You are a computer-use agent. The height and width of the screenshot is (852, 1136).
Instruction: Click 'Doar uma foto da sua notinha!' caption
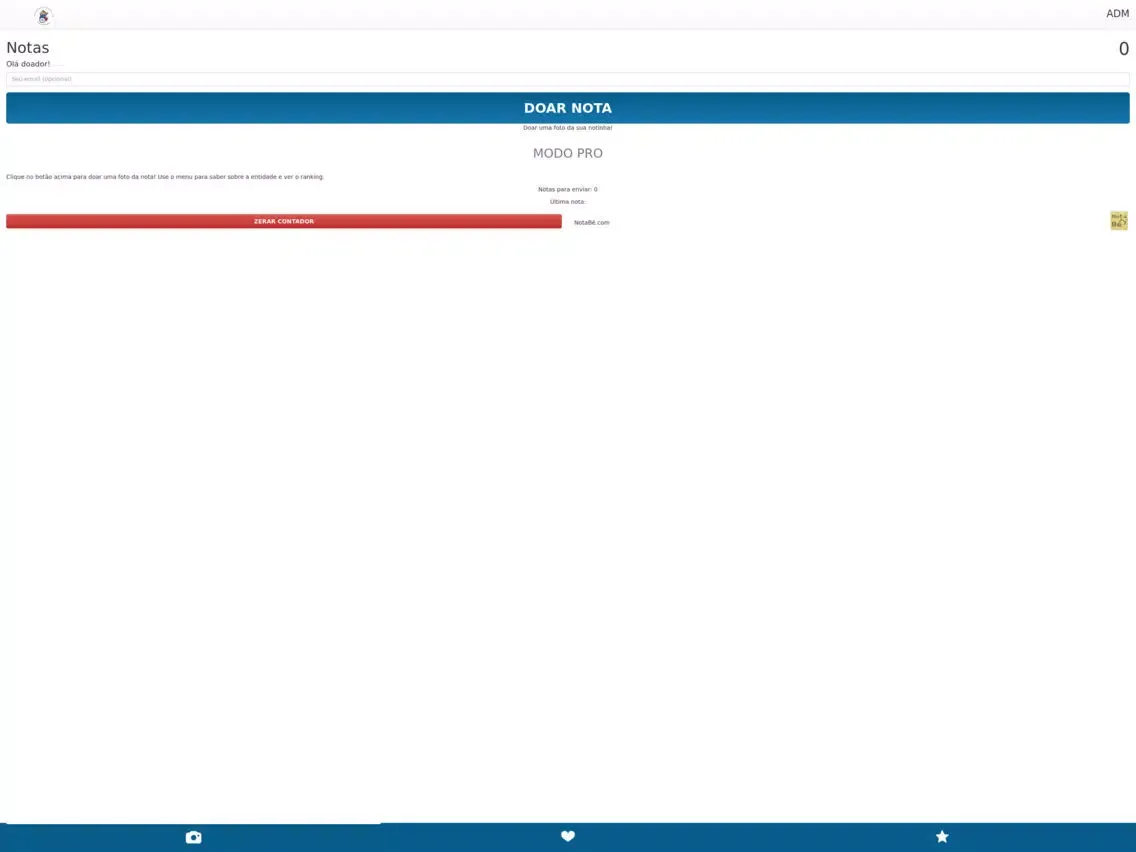click(567, 128)
